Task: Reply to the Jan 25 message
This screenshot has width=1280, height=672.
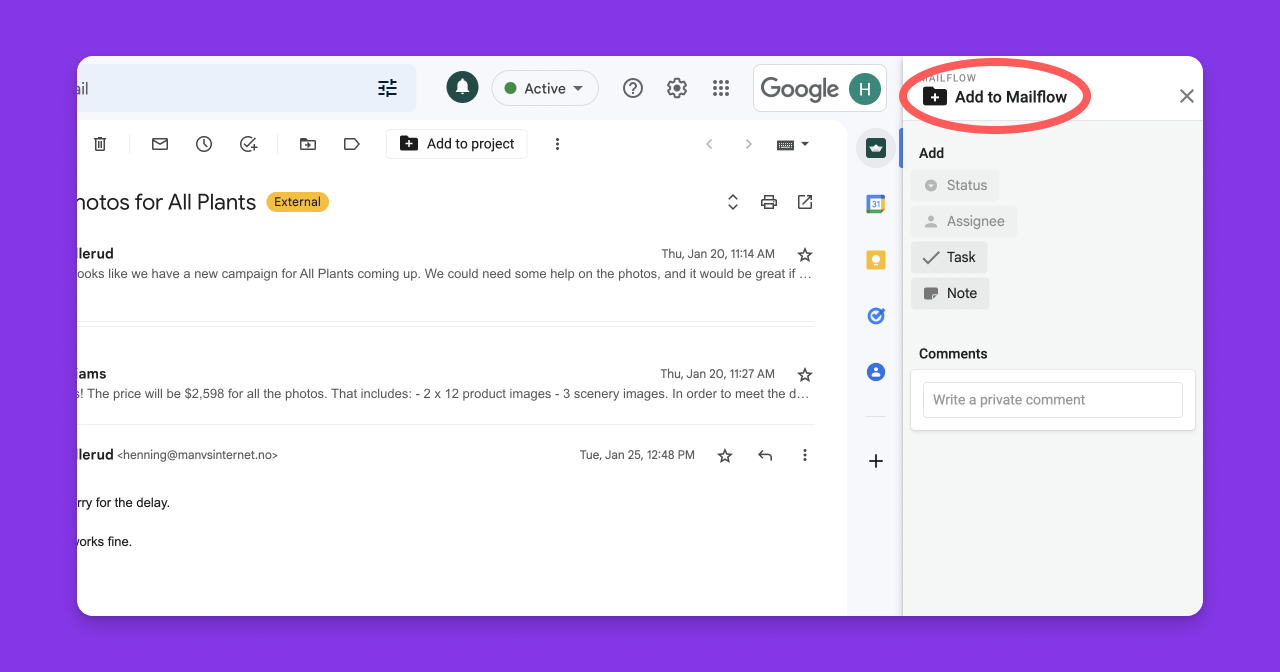Action: 765,455
